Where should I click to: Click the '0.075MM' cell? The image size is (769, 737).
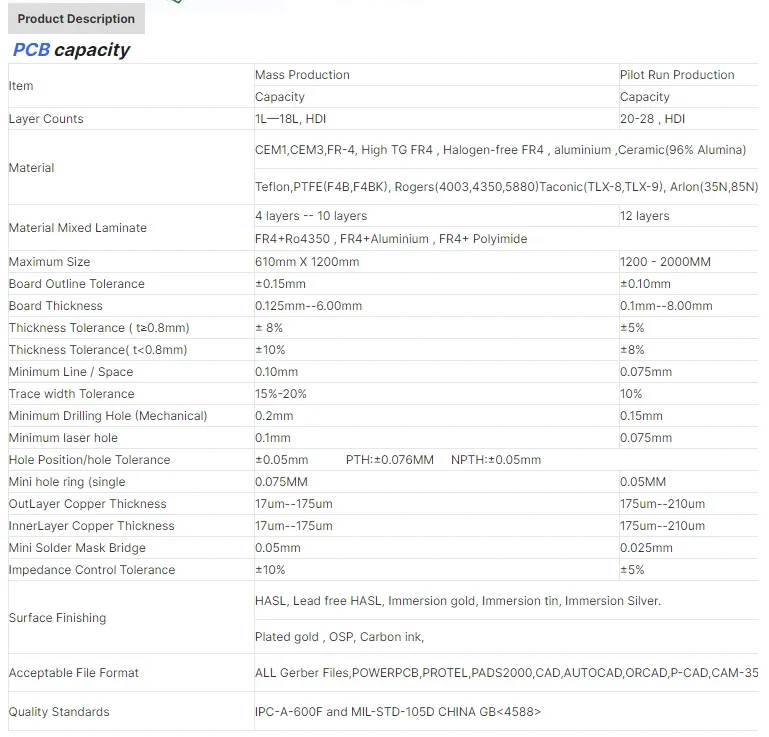(281, 482)
